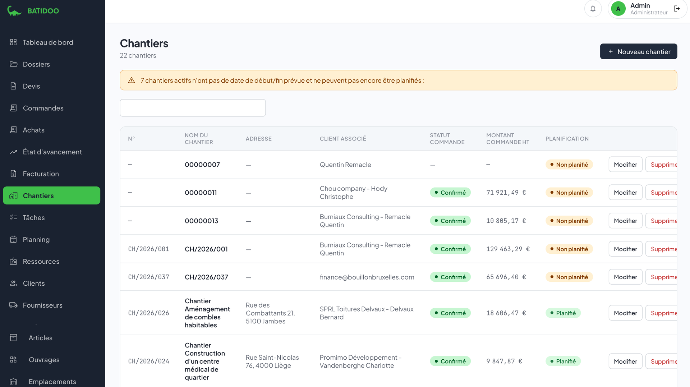Click the Ouvrages sidebar icon

click(14, 360)
